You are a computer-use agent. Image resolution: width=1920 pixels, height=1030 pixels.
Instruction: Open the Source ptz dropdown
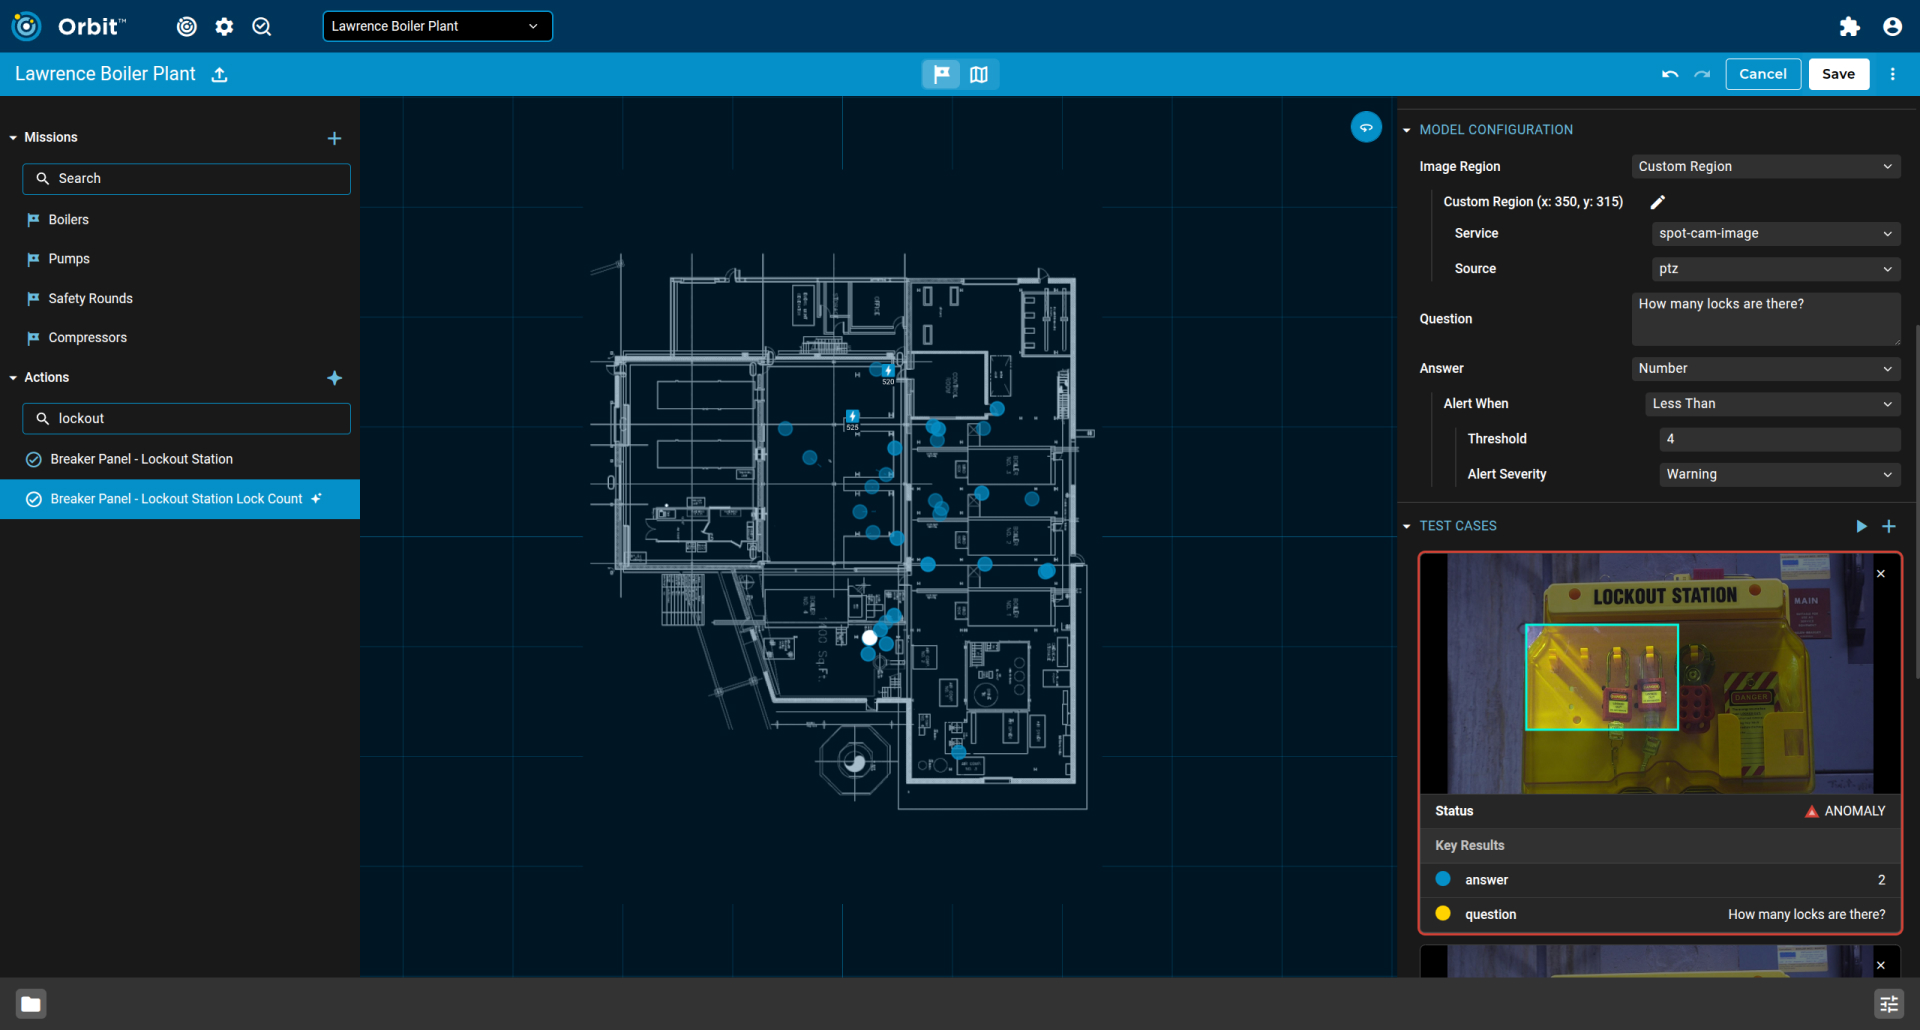tap(1775, 269)
